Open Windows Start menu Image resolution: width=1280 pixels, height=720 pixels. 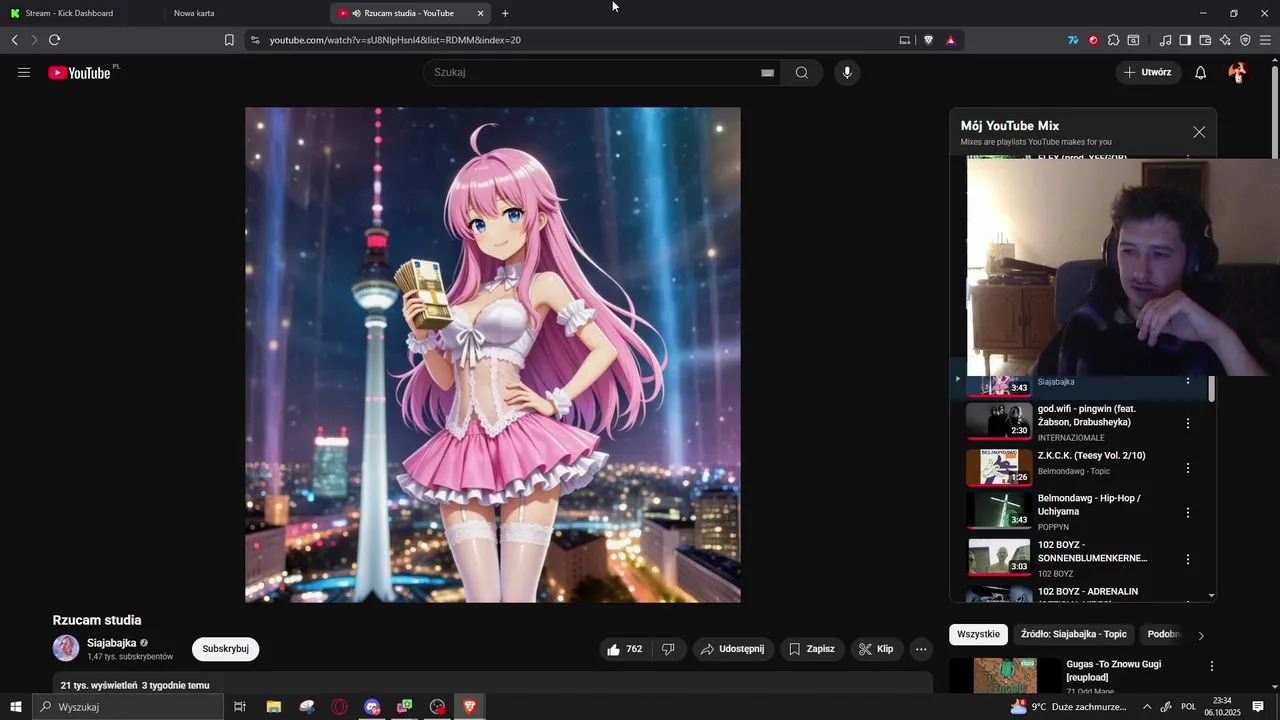pos(15,707)
